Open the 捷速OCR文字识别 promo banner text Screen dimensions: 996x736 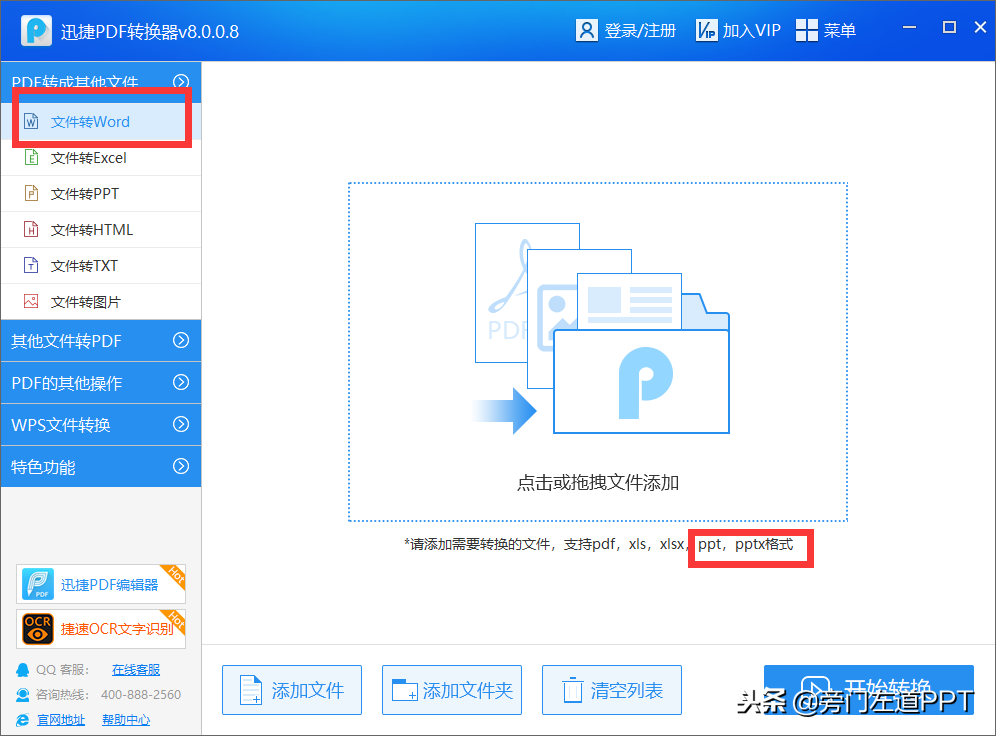[117, 629]
